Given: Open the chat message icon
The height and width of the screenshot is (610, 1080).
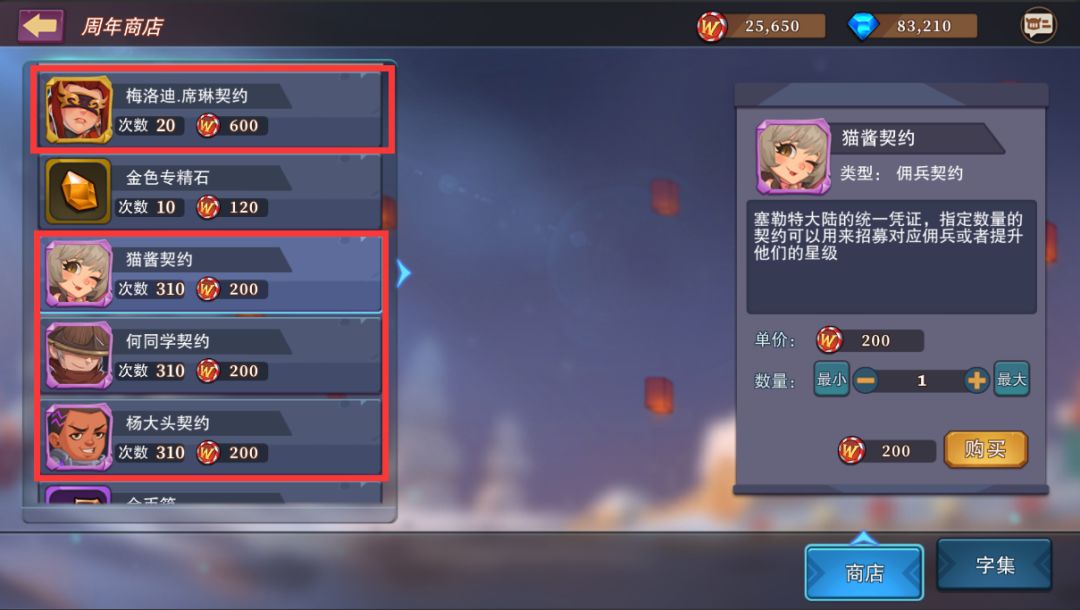Looking at the screenshot, I should pos(1038,25).
